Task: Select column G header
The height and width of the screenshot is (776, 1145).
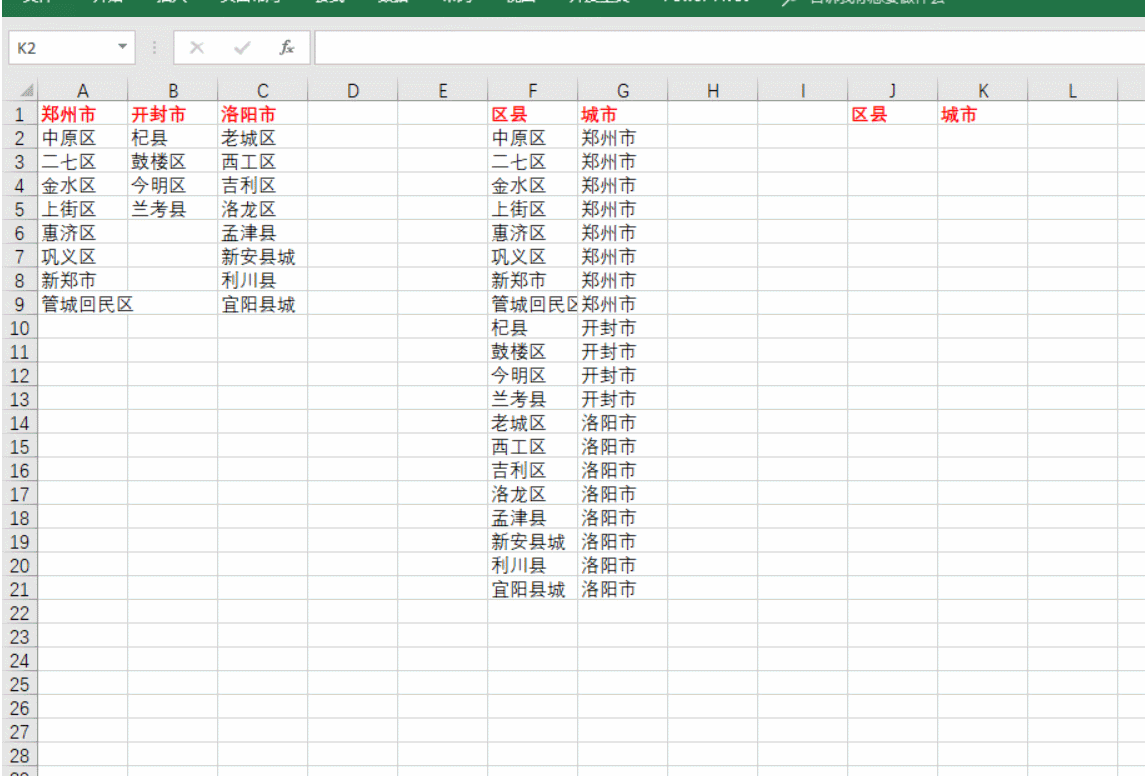Action: [623, 91]
